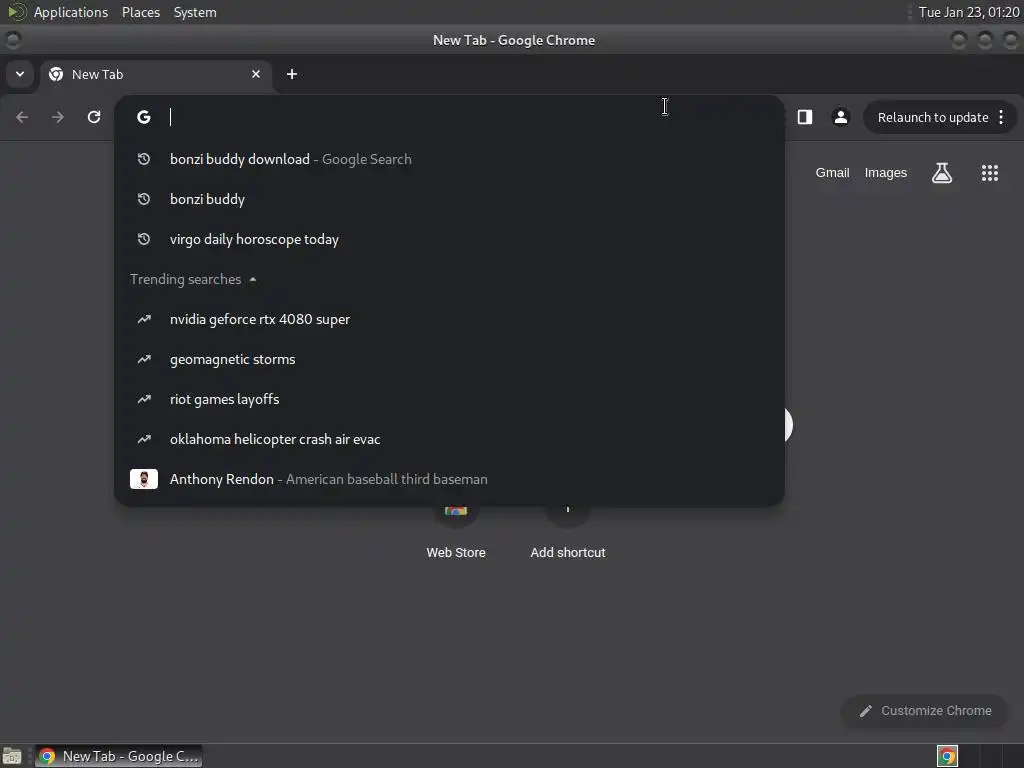Click history clock icon beside 'bonzi buddy'
Viewport: 1024px width, 768px height.
click(x=144, y=199)
